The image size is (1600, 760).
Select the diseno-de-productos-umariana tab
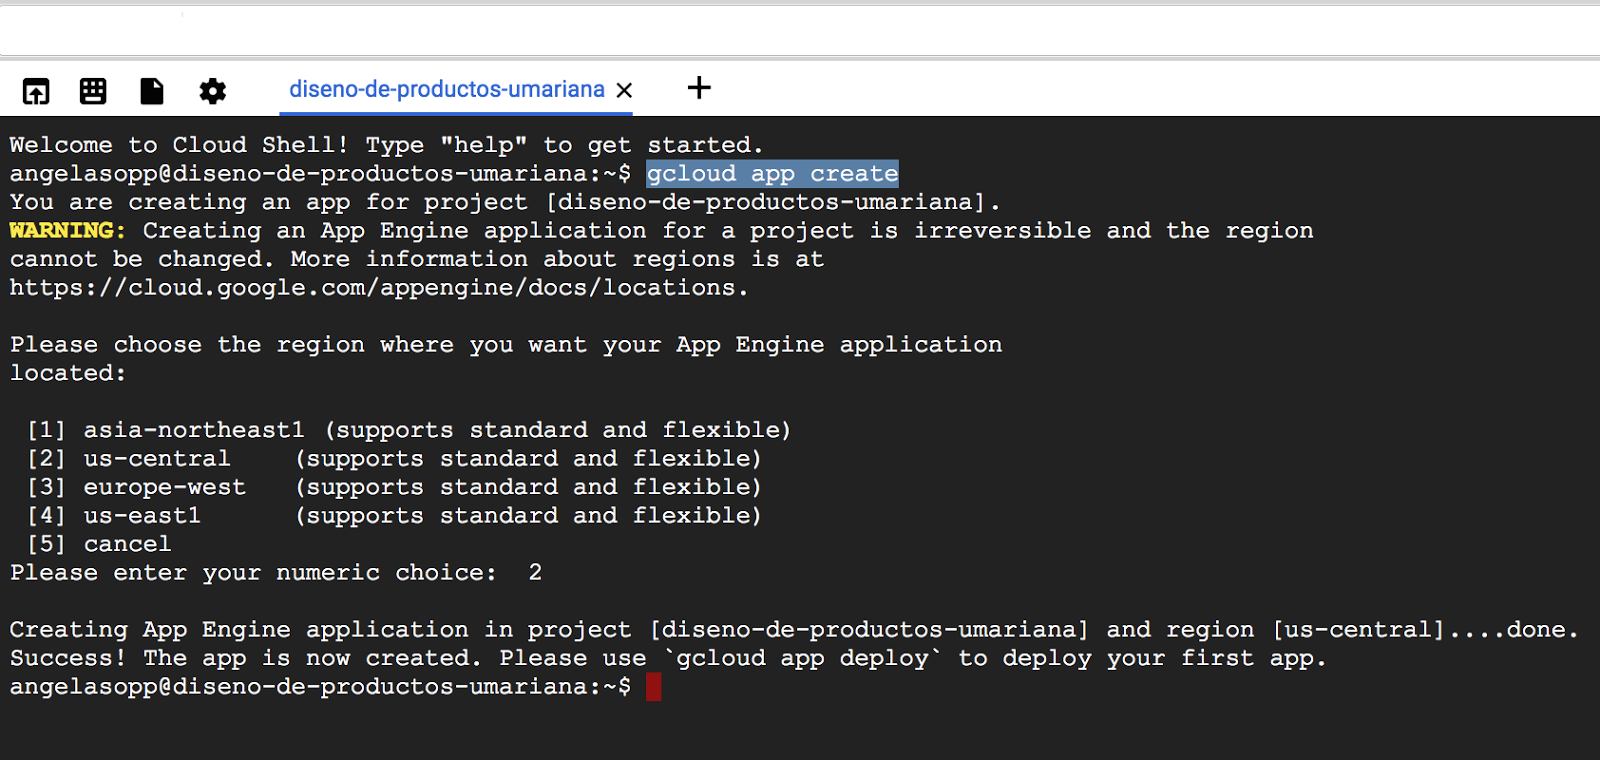tap(446, 90)
